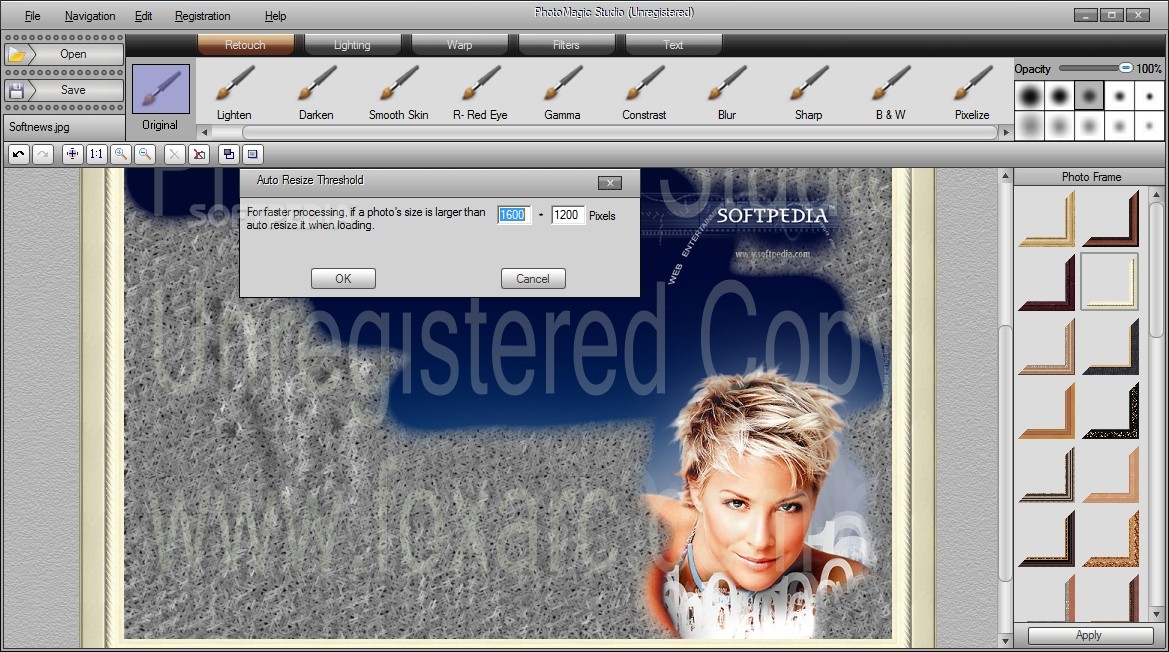Click the width field showing 1600
The image size is (1169, 652).
pos(514,215)
